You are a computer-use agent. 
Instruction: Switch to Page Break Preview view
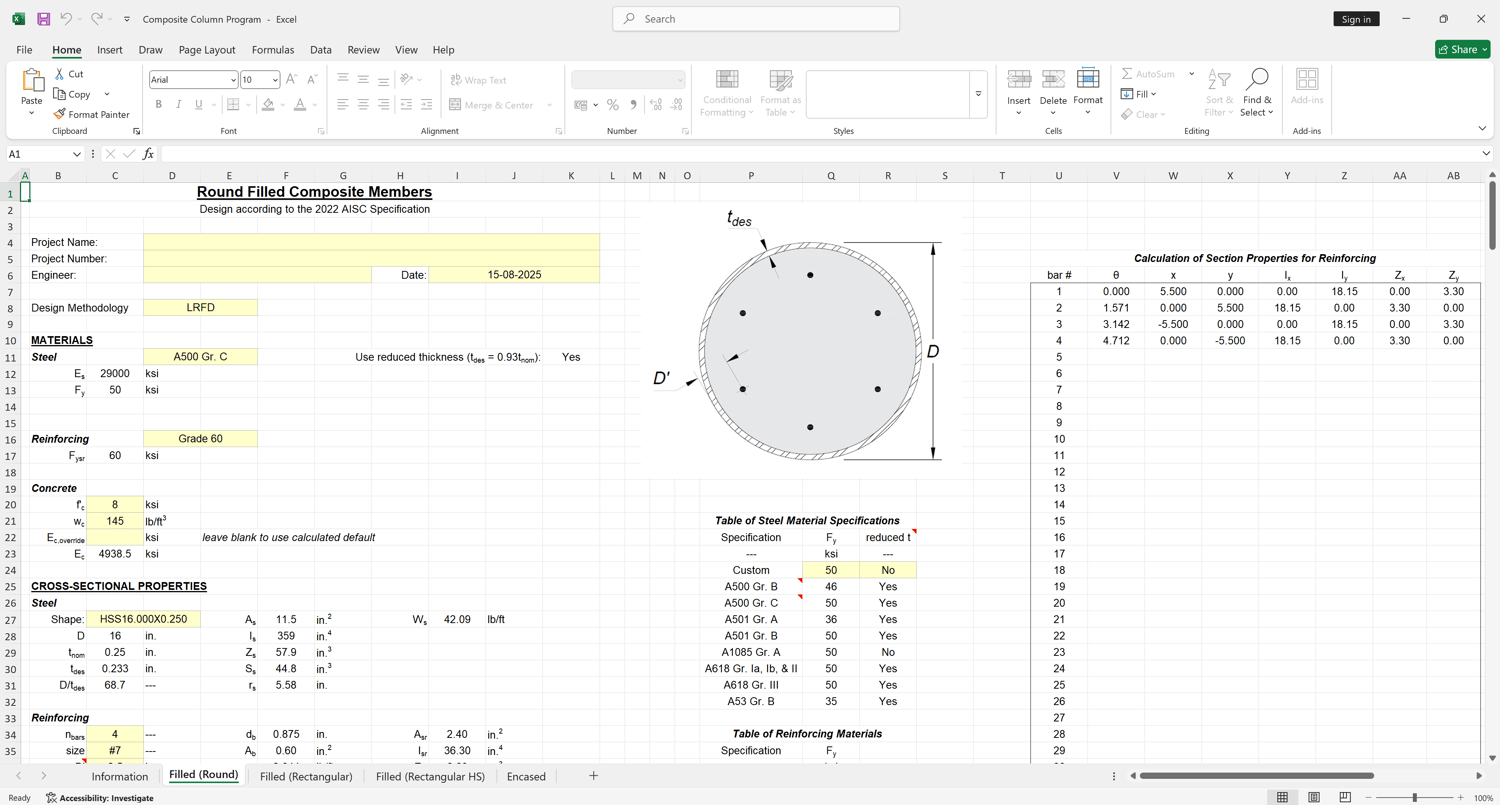(x=1345, y=797)
